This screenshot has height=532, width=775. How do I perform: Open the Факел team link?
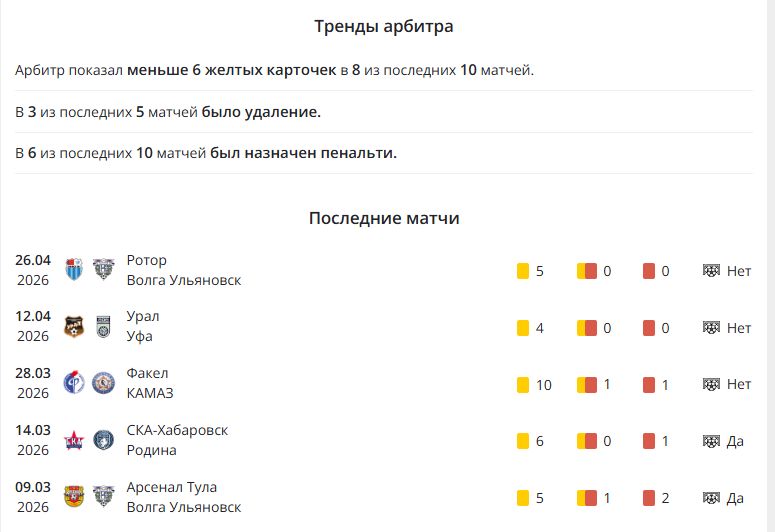pyautogui.click(x=148, y=374)
